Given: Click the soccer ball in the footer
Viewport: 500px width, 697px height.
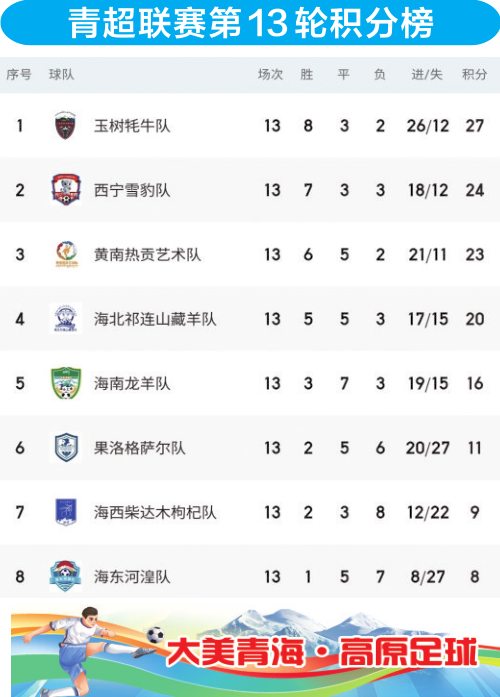Looking at the screenshot, I should (x=155, y=635).
